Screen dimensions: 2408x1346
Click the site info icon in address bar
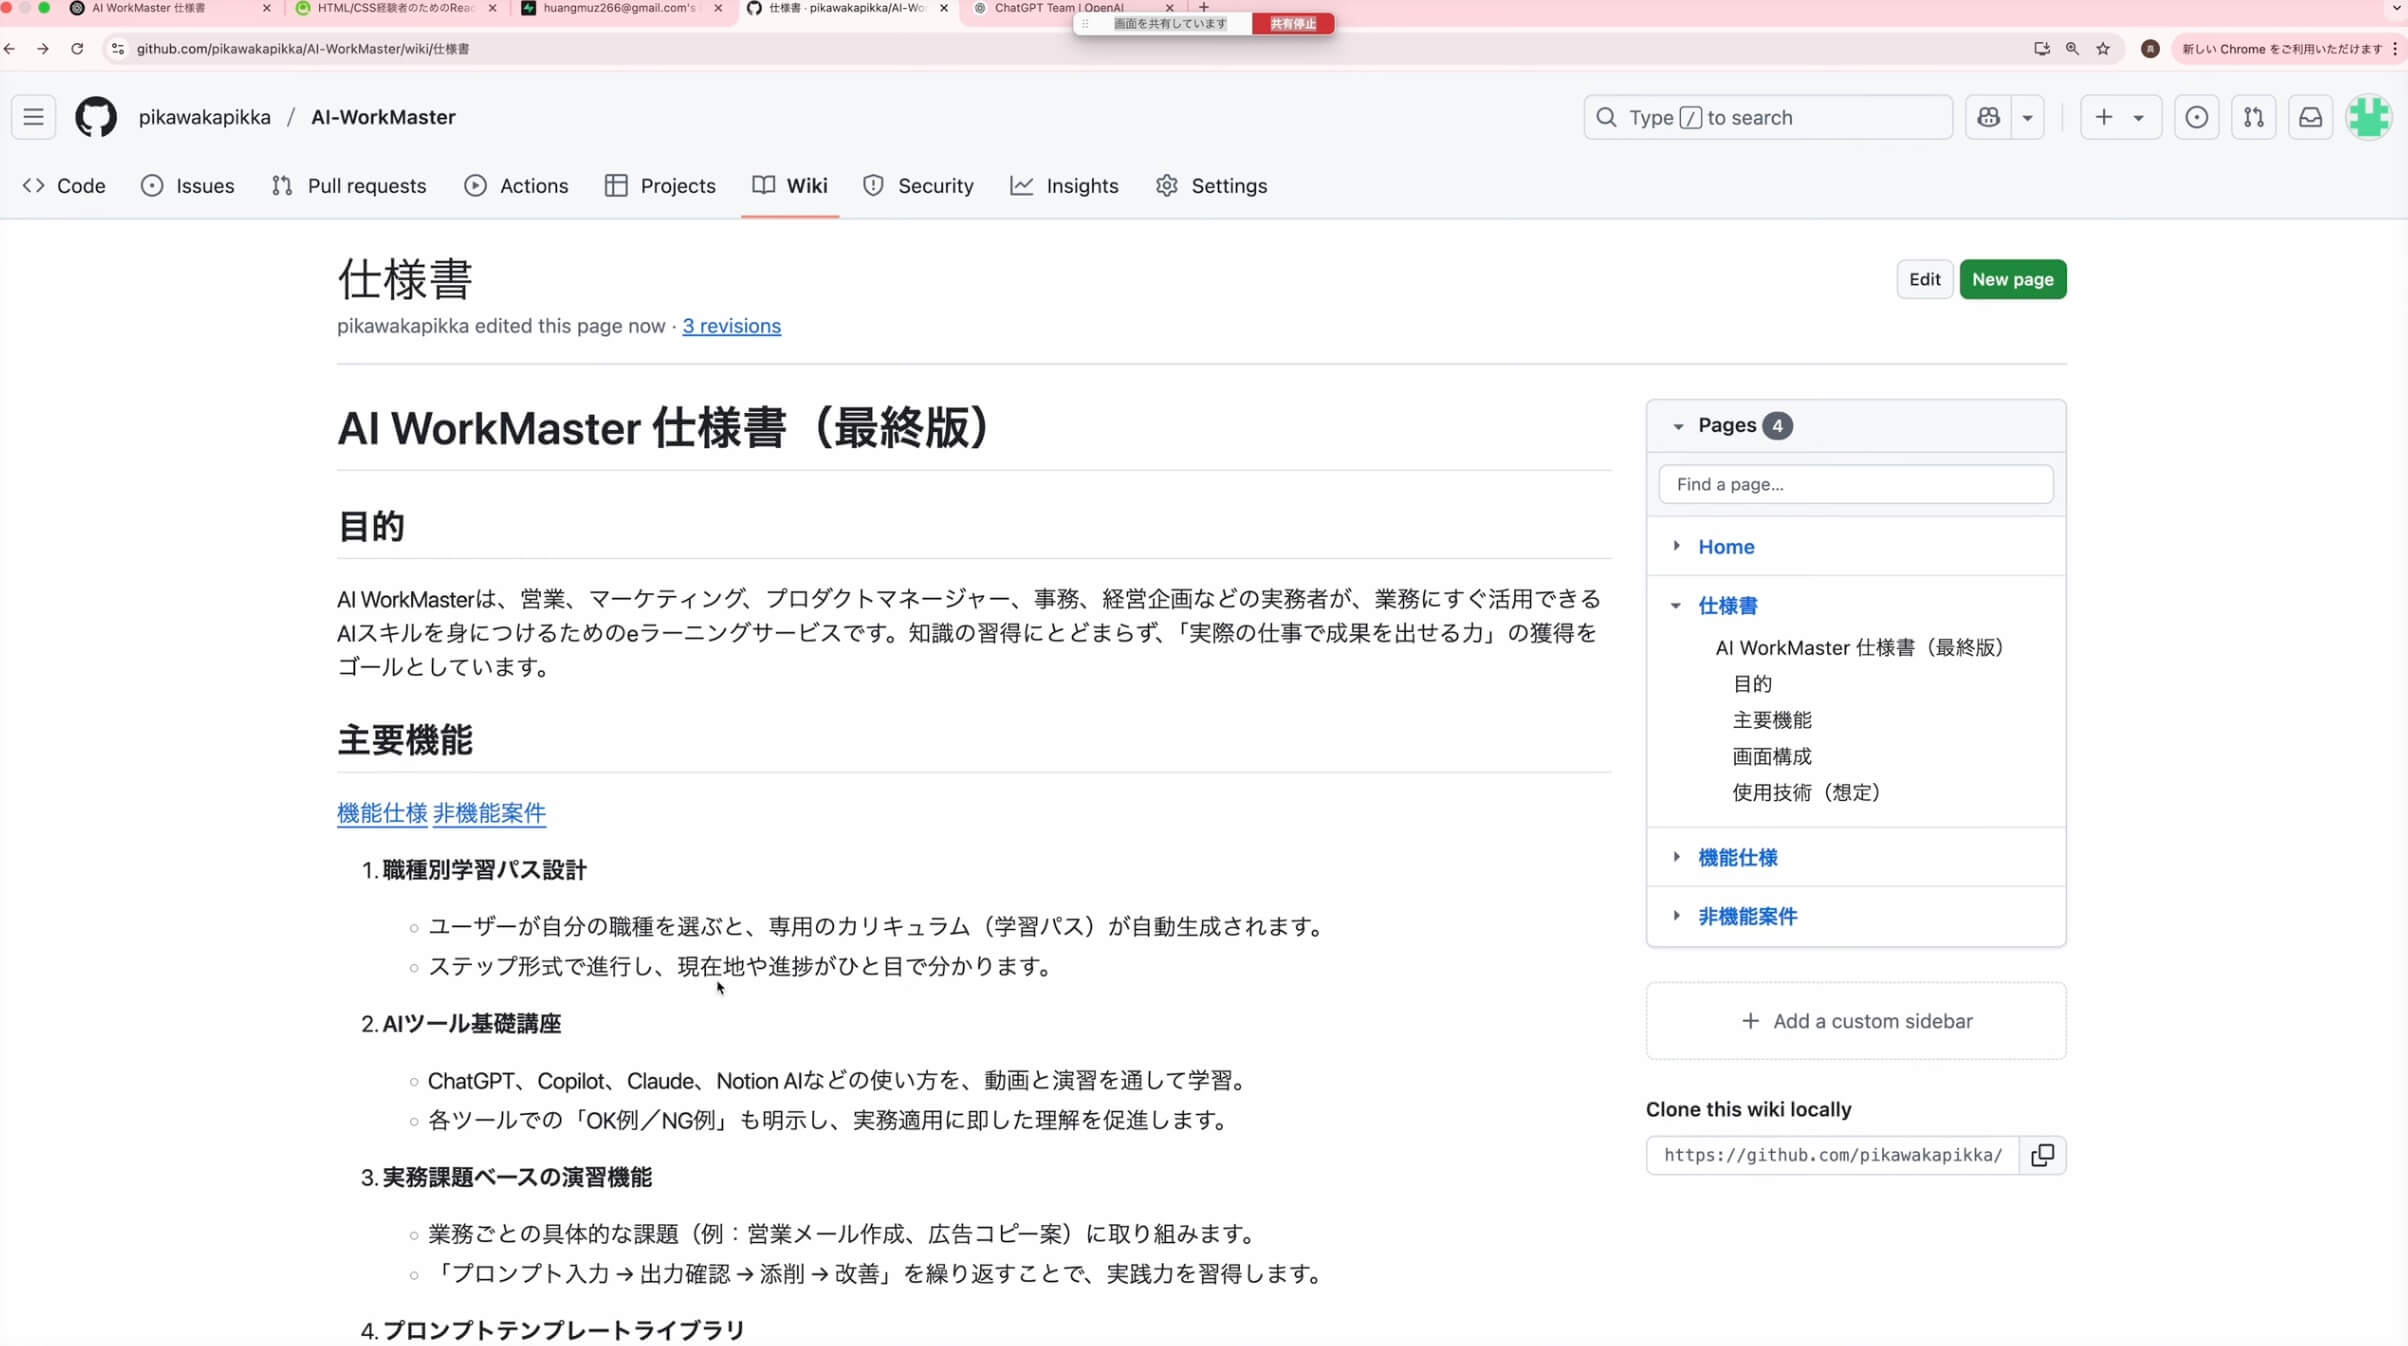[117, 48]
